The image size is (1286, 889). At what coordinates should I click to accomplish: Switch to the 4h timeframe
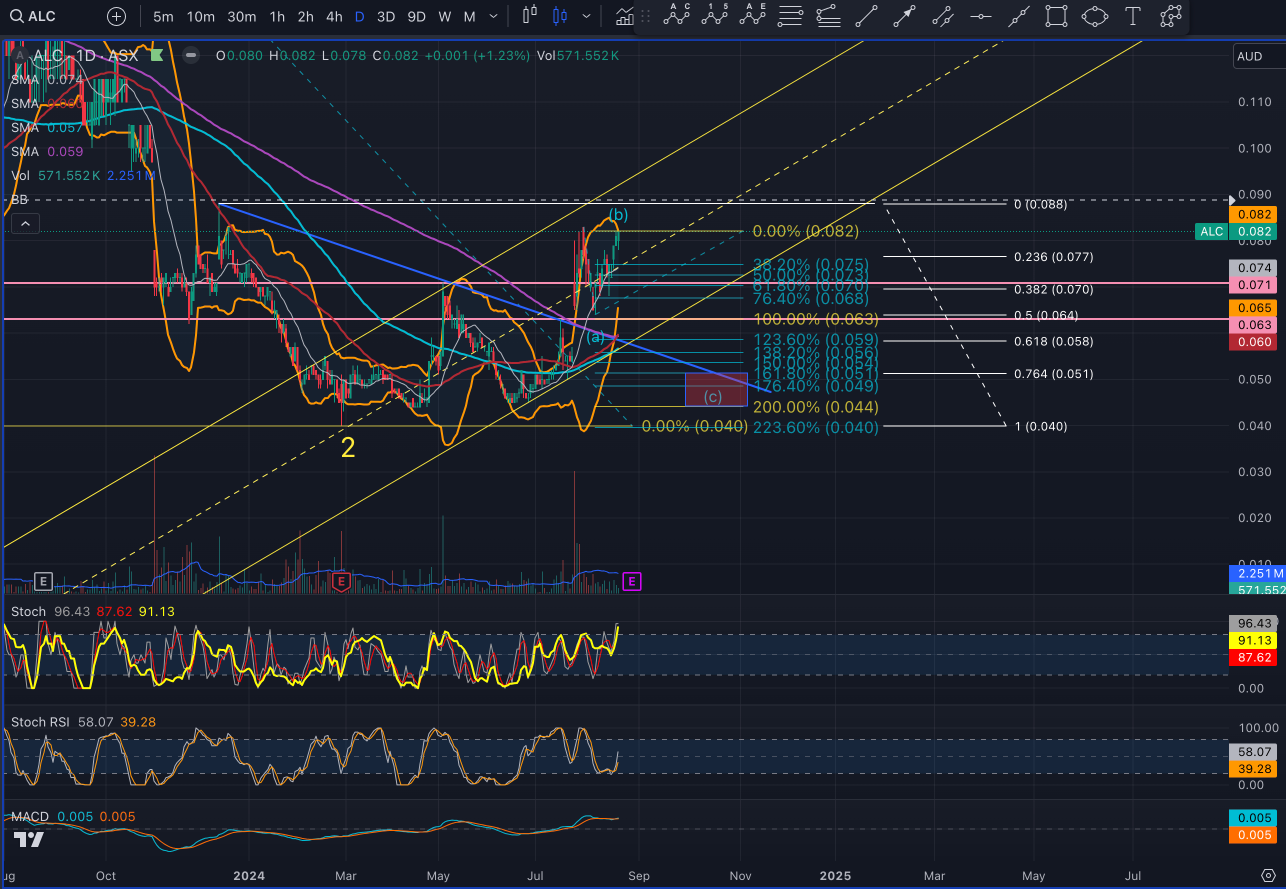tap(334, 16)
